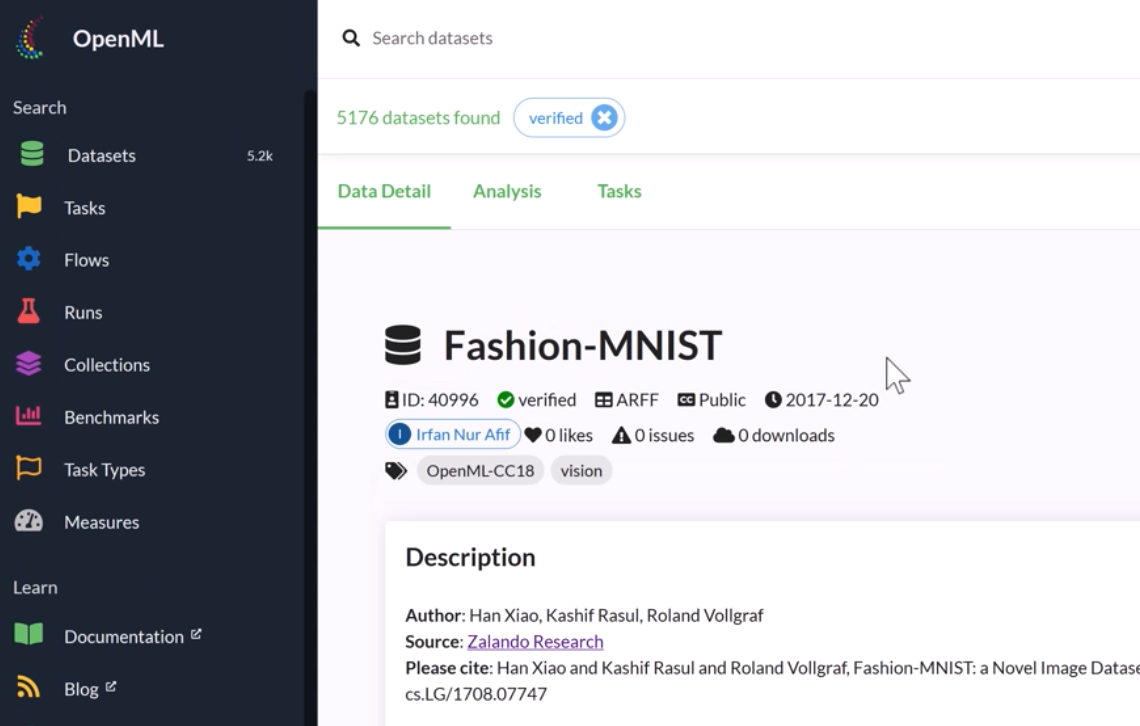Open Collections via purple layers icon
1140x726 pixels.
pyautogui.click(x=29, y=364)
